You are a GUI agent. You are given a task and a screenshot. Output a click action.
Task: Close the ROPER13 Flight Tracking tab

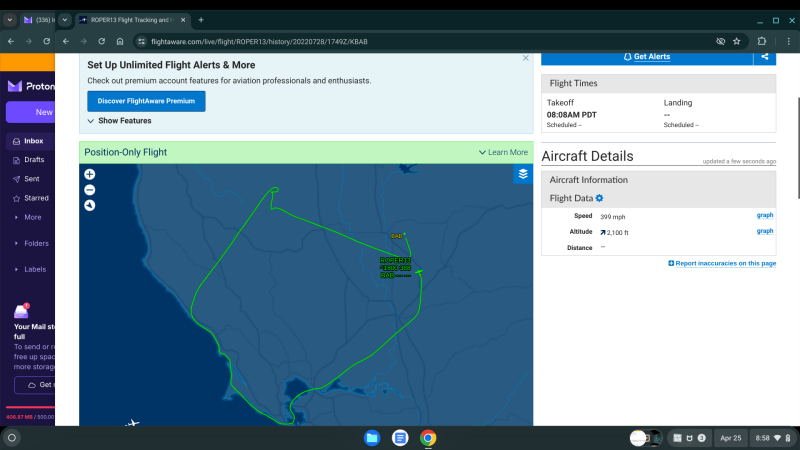[183, 20]
